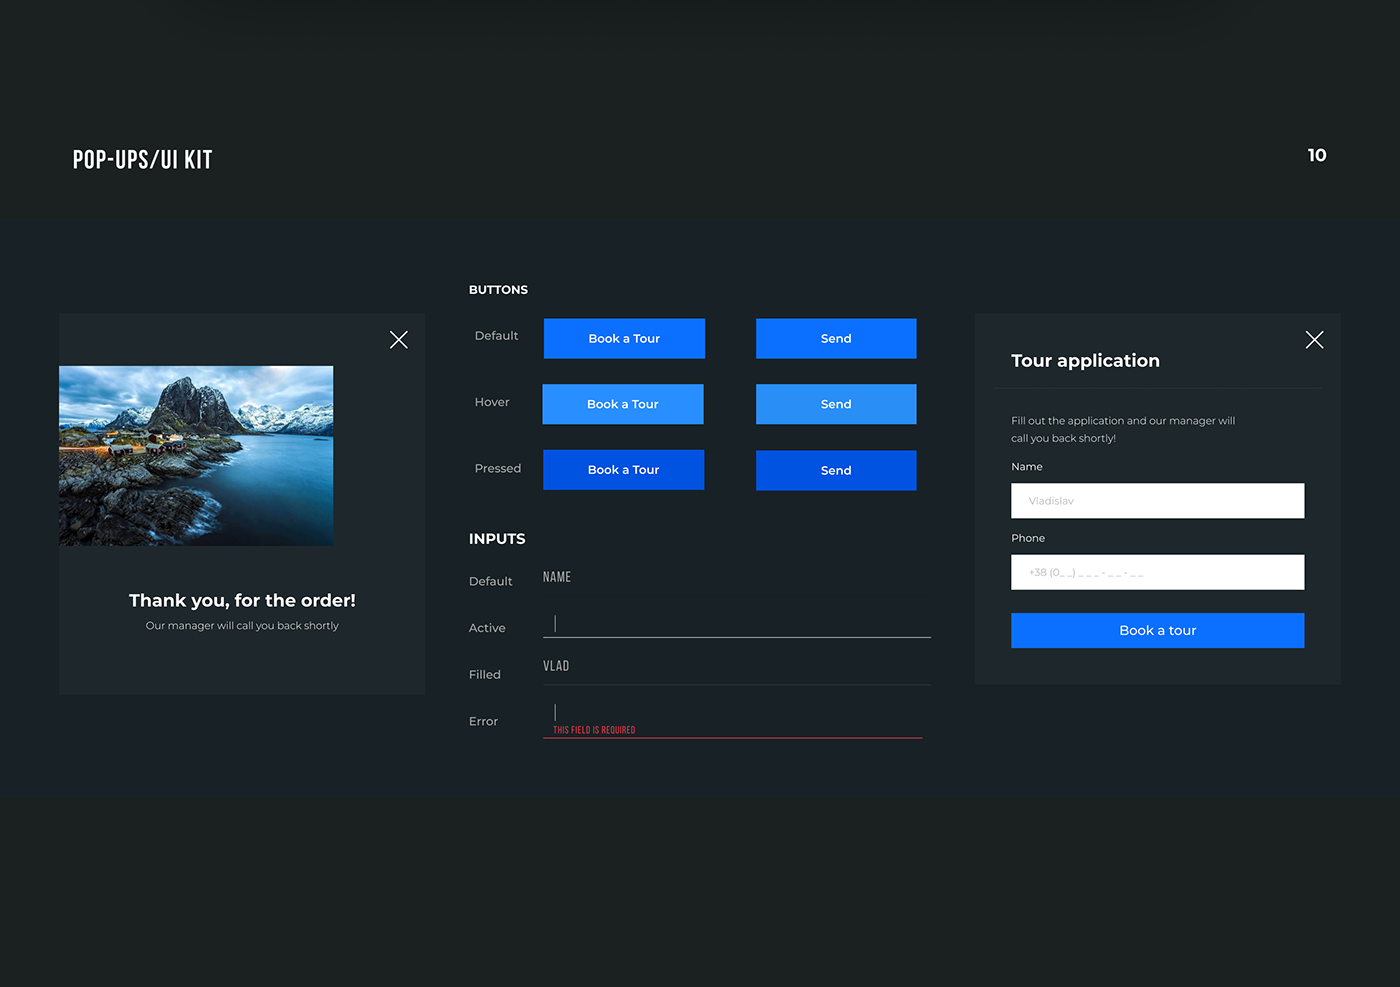Click the pressed-state Send button
Screen dimensions: 1400x987
click(x=836, y=470)
